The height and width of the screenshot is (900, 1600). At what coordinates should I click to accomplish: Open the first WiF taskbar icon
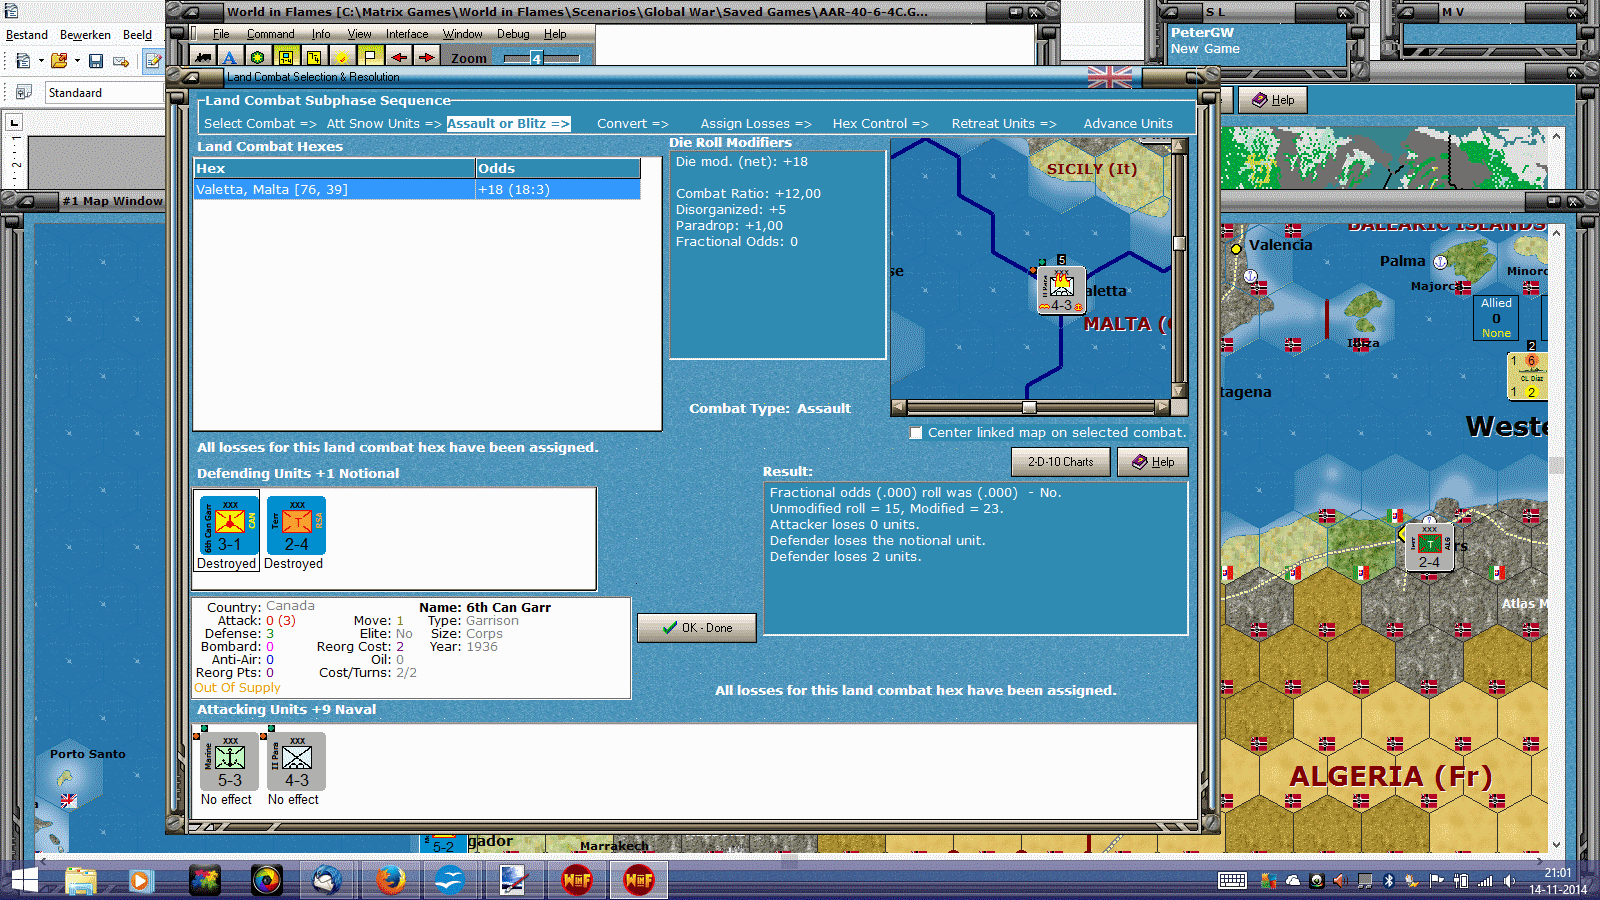(577, 880)
